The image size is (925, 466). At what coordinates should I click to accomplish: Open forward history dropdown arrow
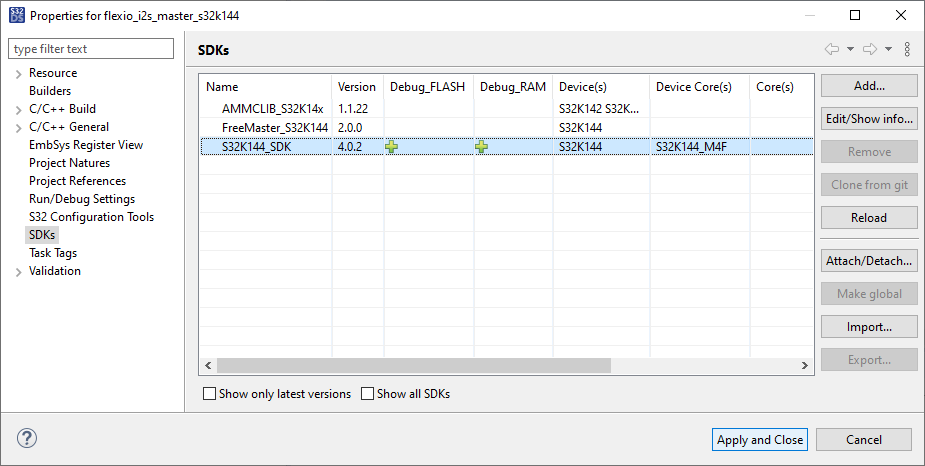tap(888, 49)
